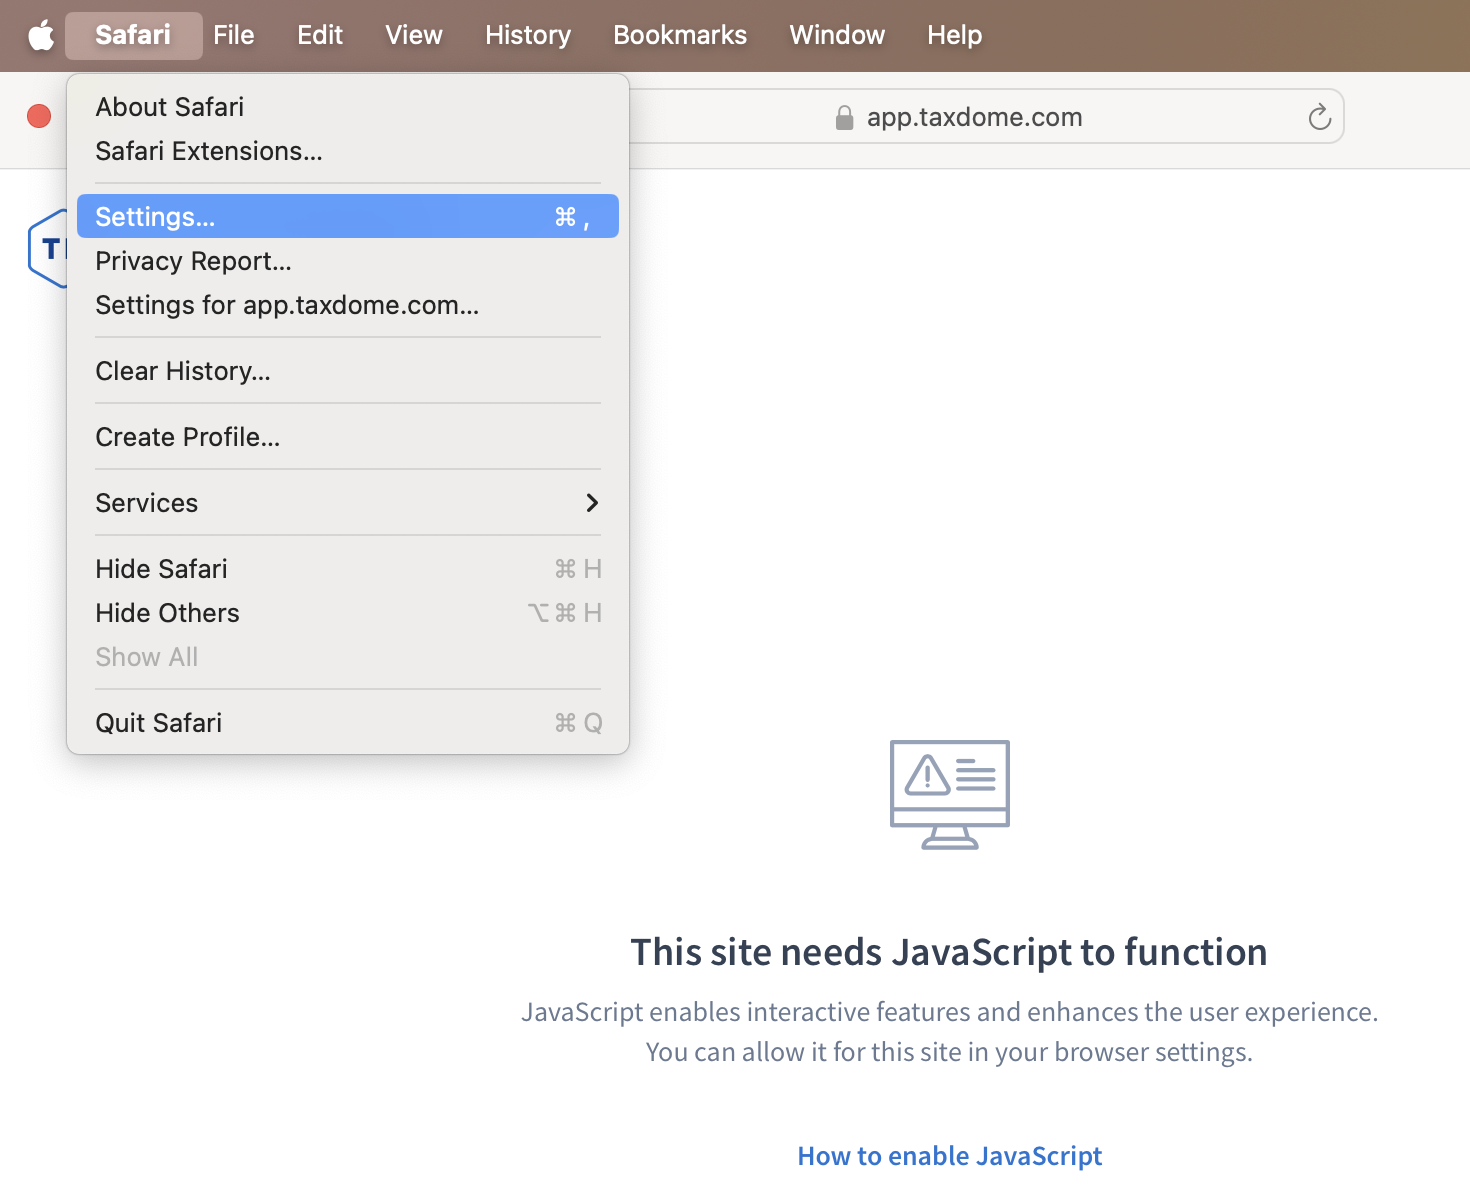Expand the Services submenu arrow
The image size is (1470, 1185).
[x=592, y=503]
